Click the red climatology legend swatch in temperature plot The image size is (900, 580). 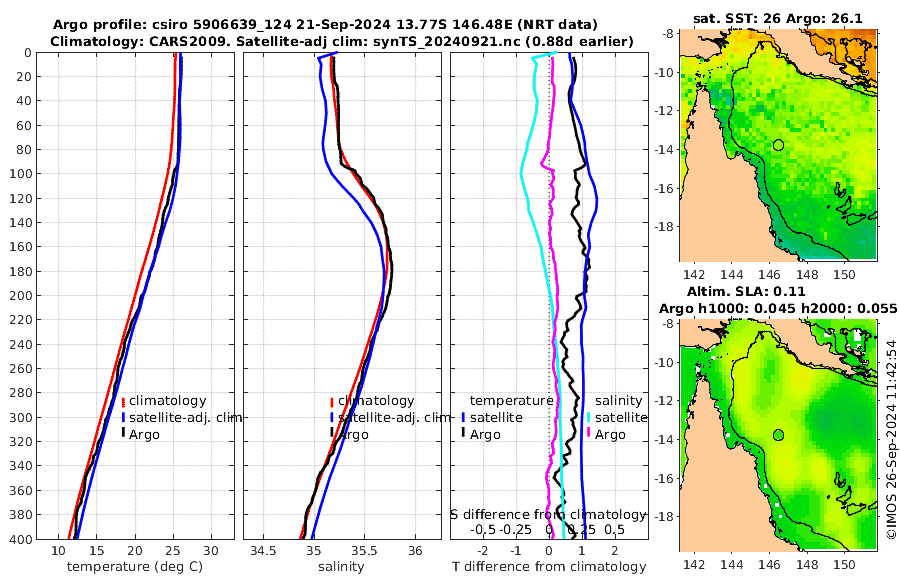[123, 401]
